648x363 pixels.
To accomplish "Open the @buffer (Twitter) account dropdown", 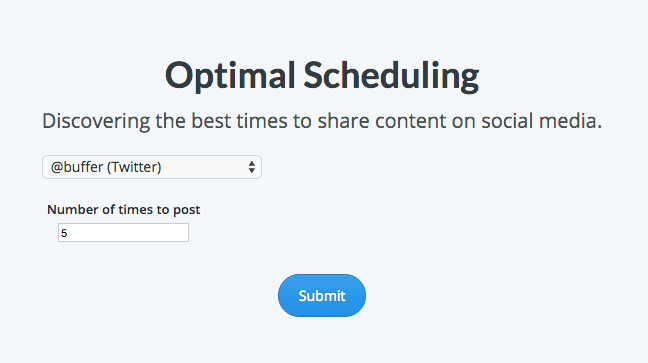I will point(152,167).
